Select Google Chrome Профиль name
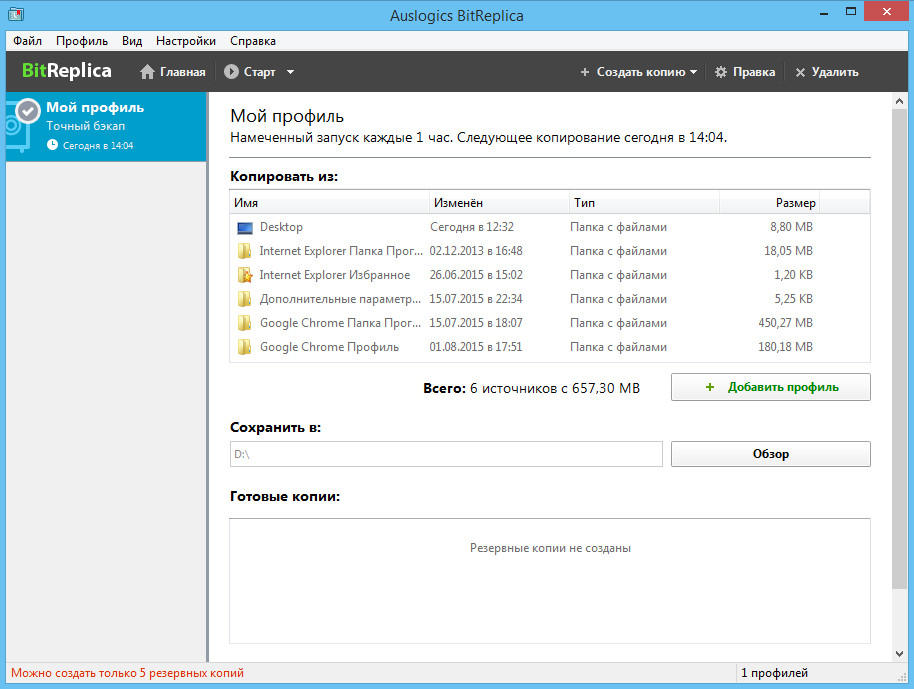Viewport: 914px width, 689px height. click(329, 347)
